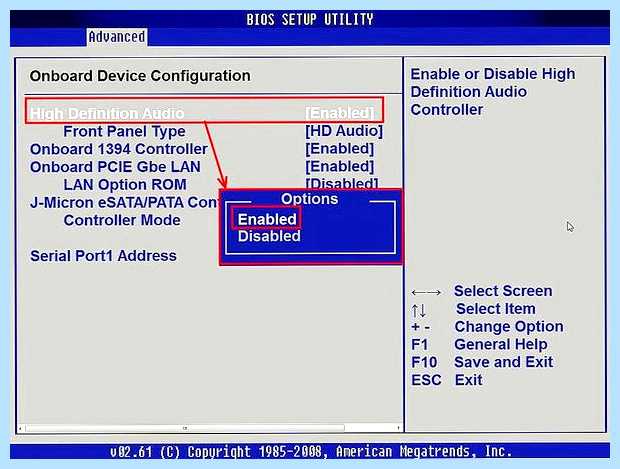The height and width of the screenshot is (469, 620).
Task: Select the Controller Mode setting
Action: click(122, 220)
